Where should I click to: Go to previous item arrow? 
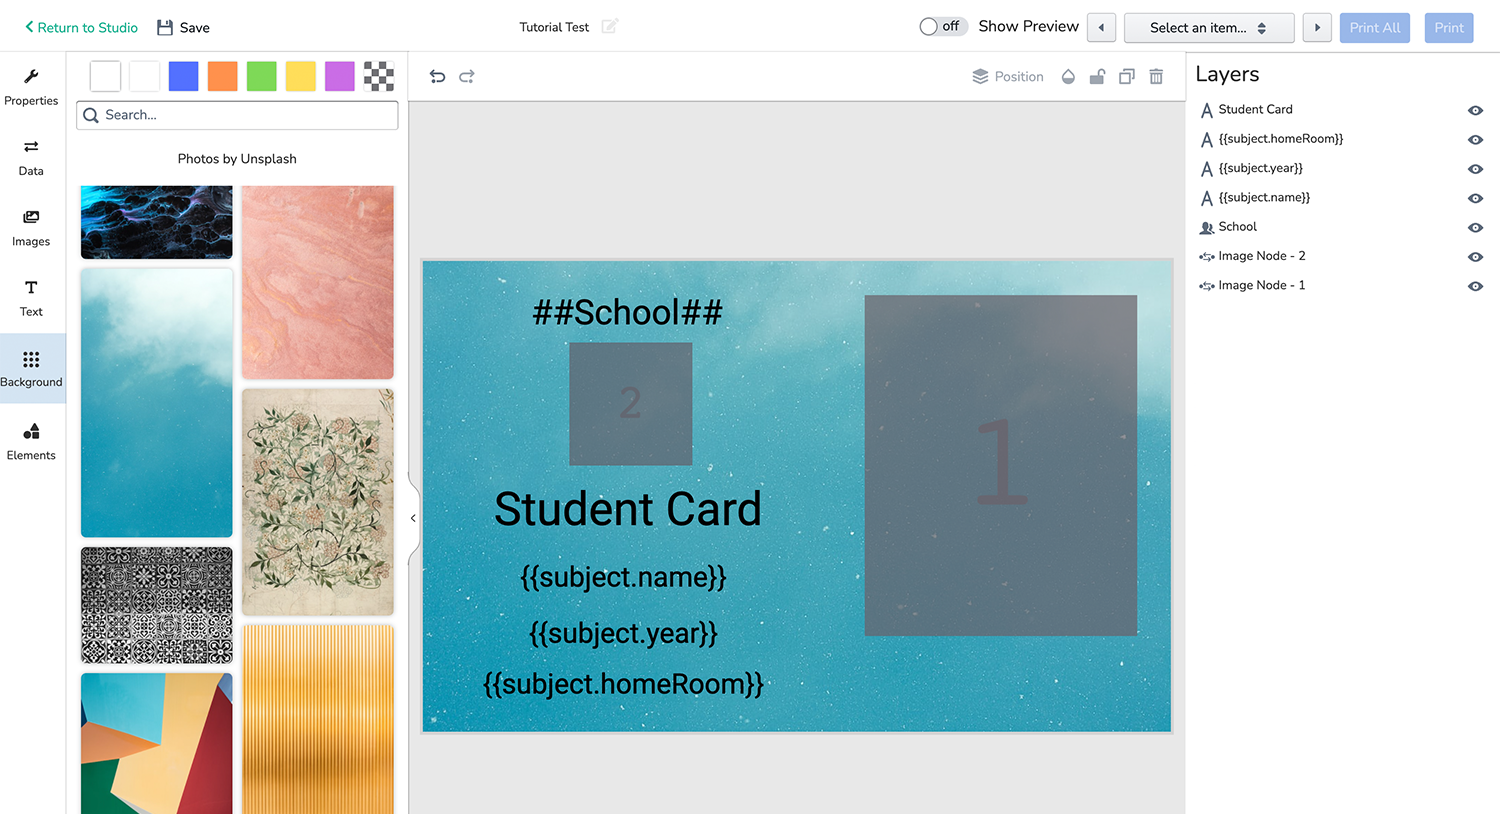point(1101,27)
